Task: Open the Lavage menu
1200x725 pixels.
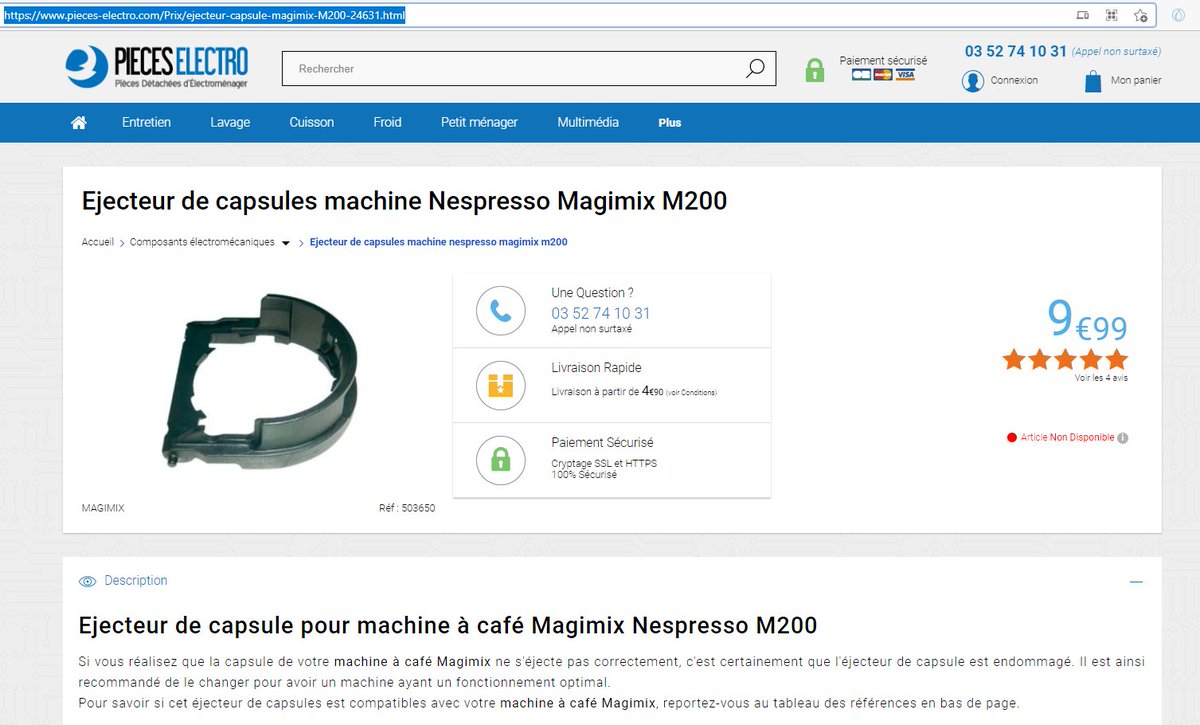Action: 230,122
